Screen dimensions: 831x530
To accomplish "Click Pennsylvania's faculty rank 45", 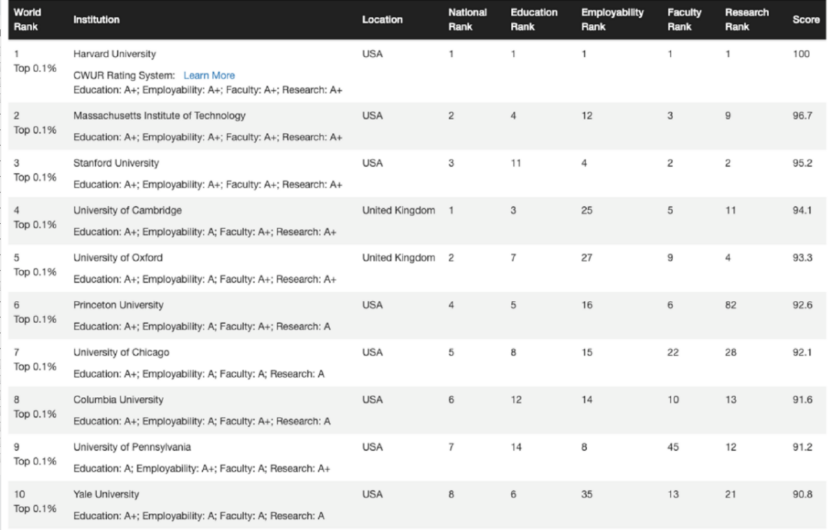I will [673, 447].
